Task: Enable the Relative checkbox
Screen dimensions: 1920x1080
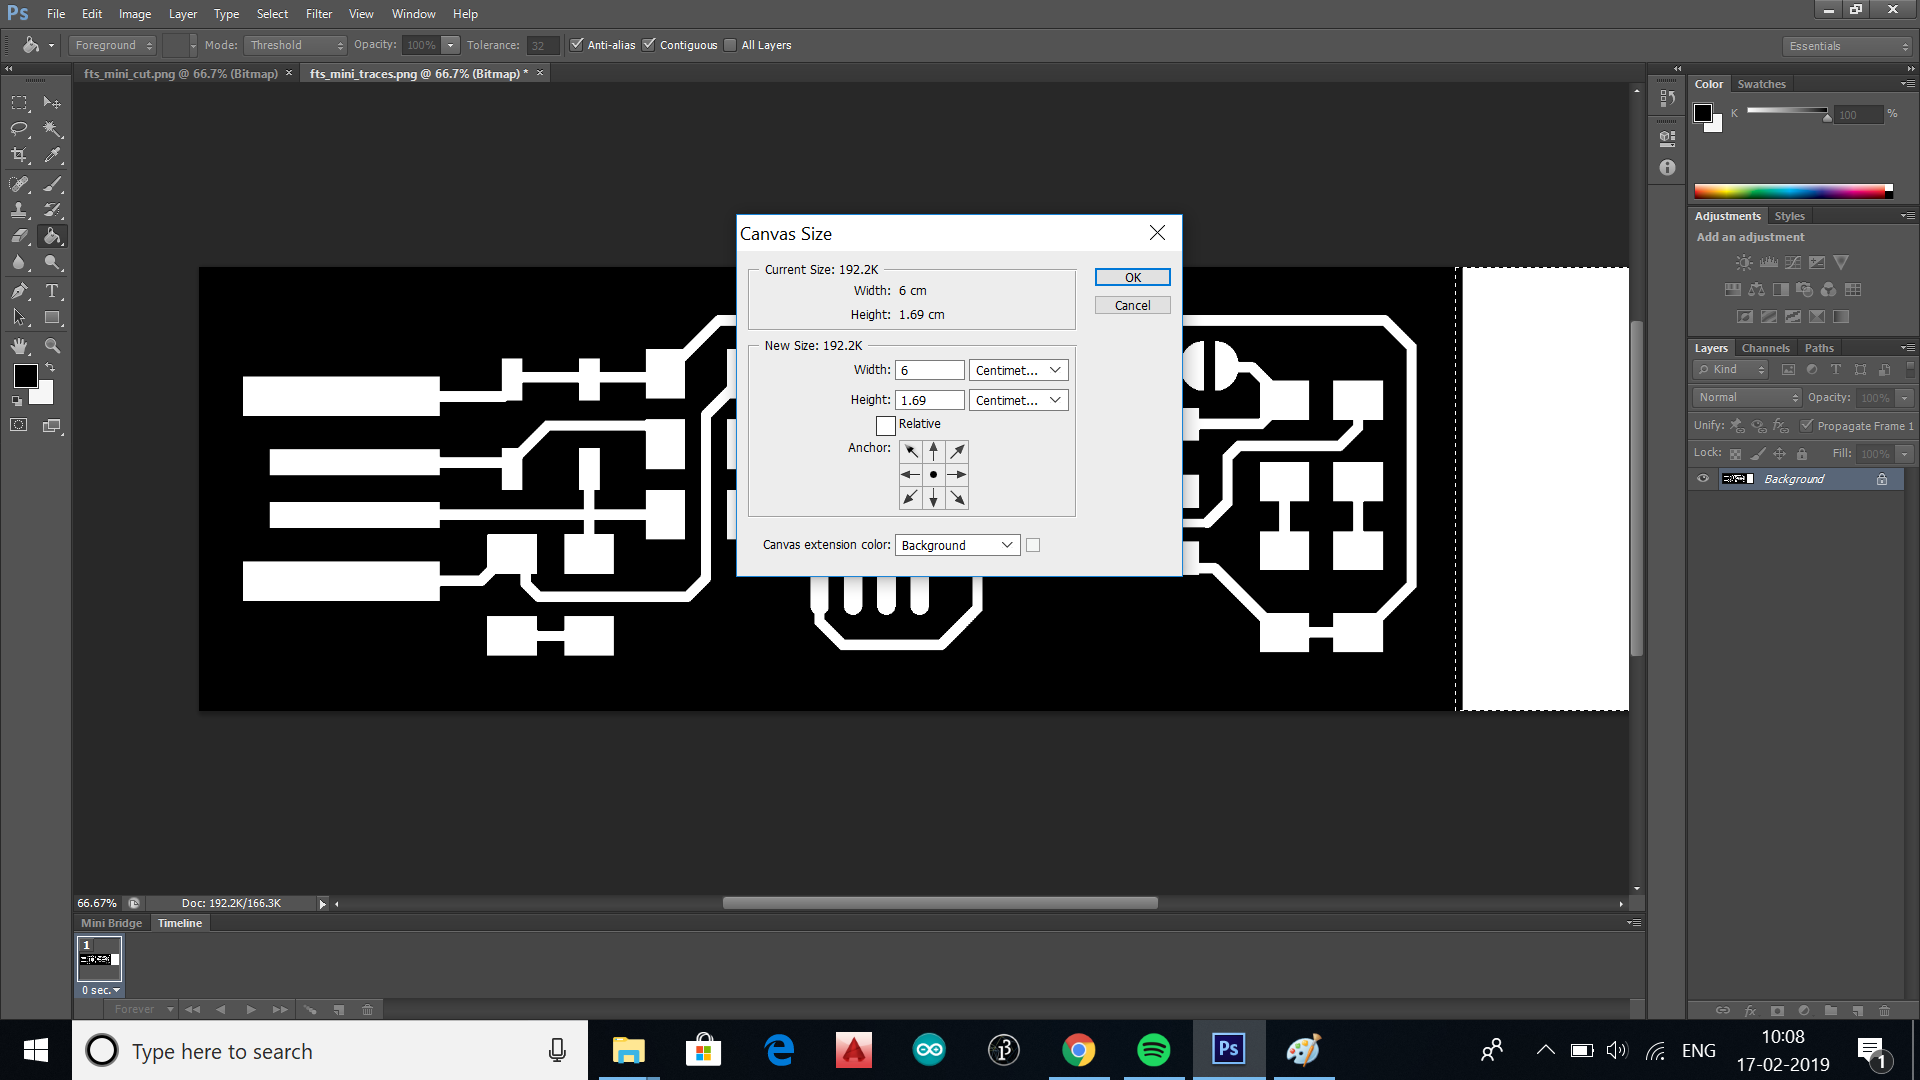Action: tap(885, 425)
